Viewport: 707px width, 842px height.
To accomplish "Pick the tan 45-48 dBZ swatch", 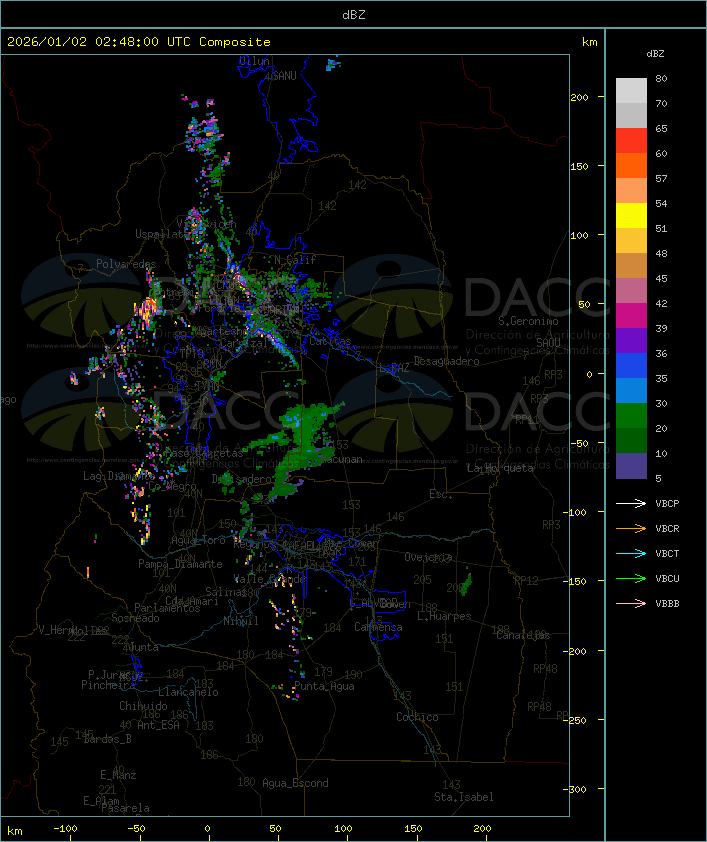I will [631, 265].
